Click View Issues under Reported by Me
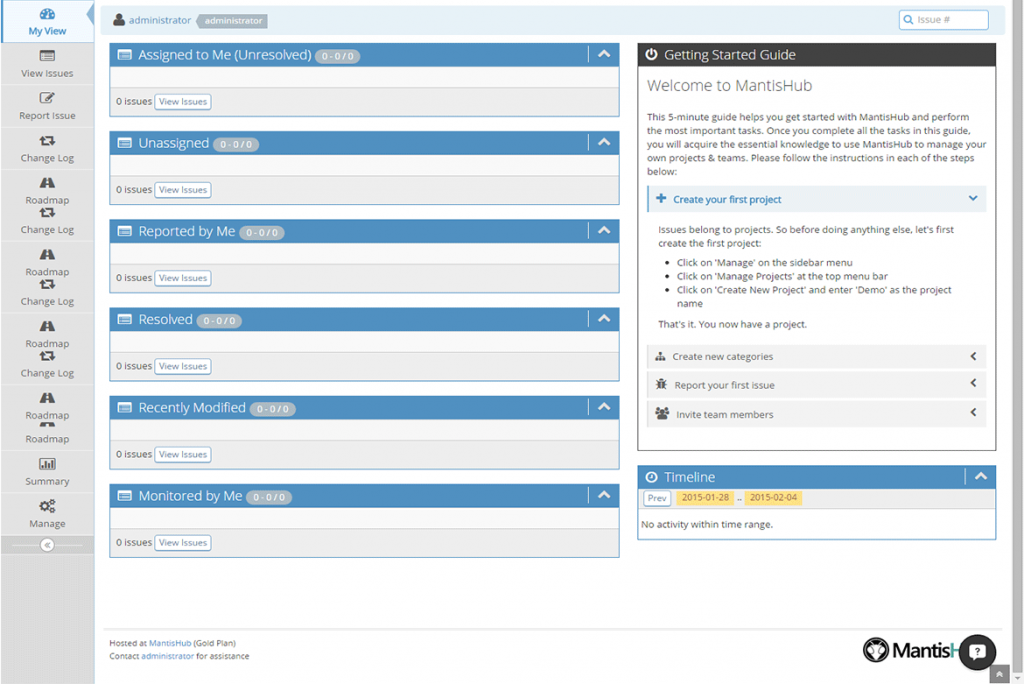 coord(183,278)
